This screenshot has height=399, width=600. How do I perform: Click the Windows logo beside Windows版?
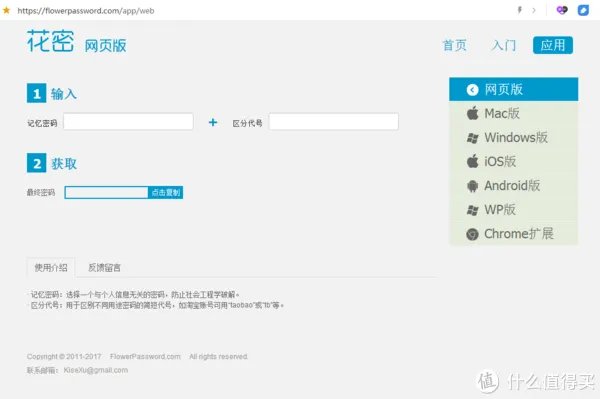473,138
